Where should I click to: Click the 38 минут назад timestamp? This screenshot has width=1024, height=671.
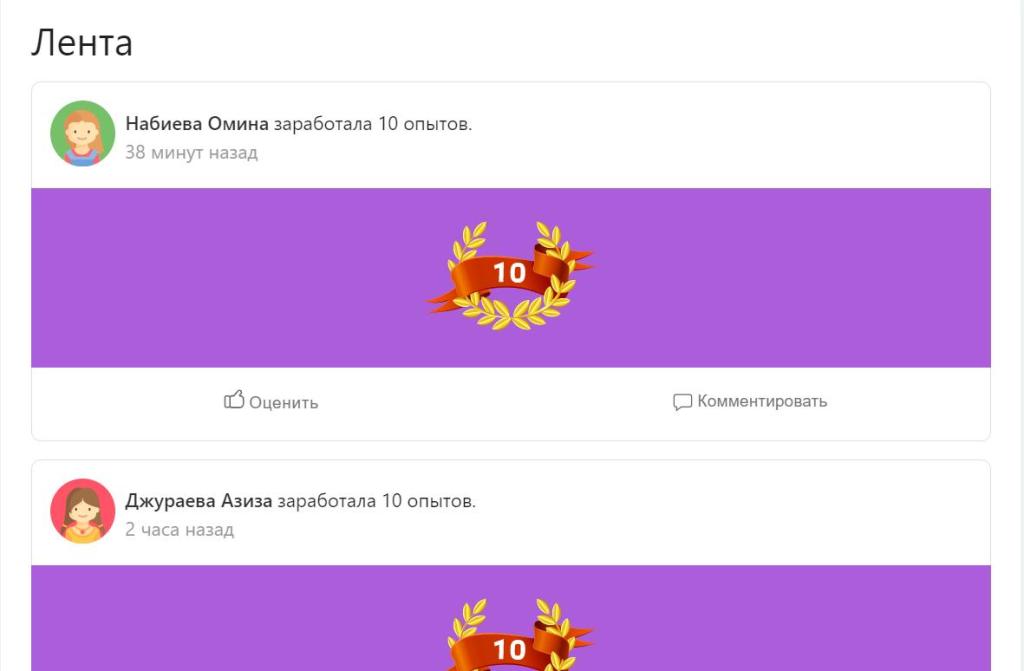(x=191, y=152)
